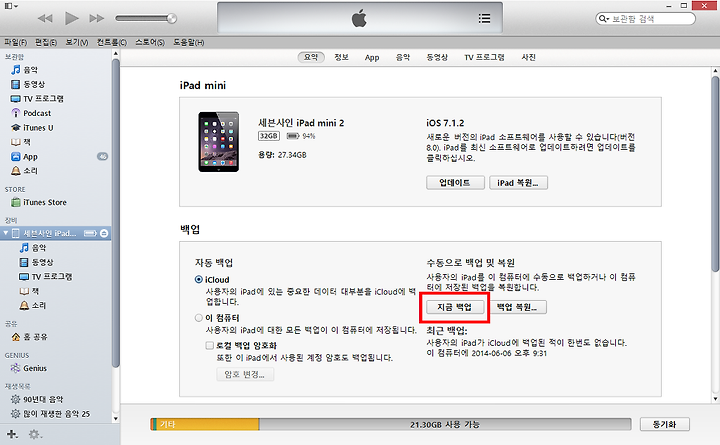The height and width of the screenshot is (445, 720).
Task: Switch to the TV 프로그램 tab
Action: [x=484, y=57]
